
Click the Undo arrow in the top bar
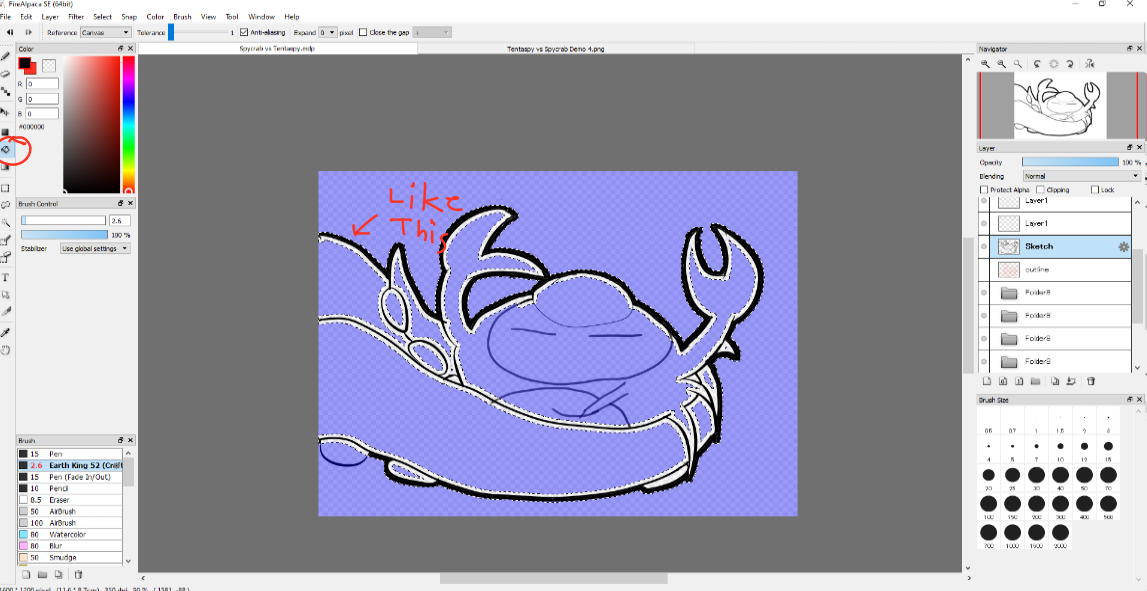[10, 32]
